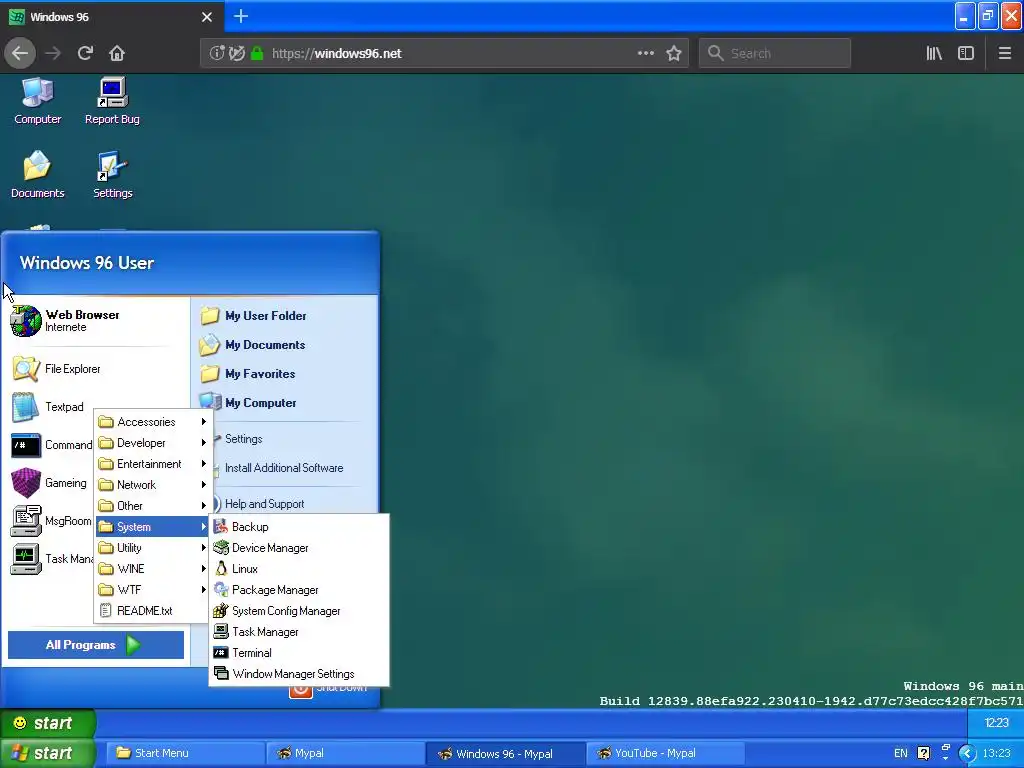The image size is (1024, 768).
Task: Launch Terminal from System submenu
Action: click(298, 652)
